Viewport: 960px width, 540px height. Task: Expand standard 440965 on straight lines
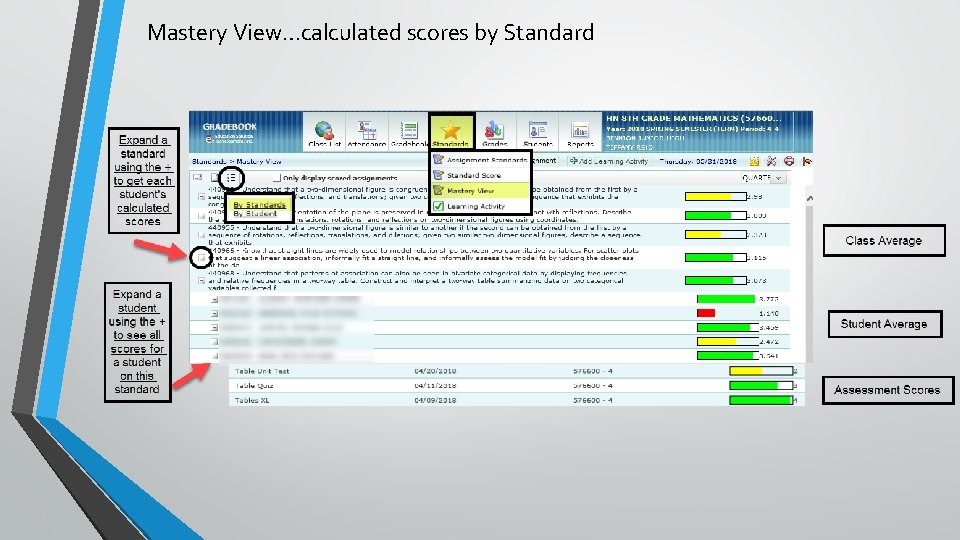(x=201, y=258)
